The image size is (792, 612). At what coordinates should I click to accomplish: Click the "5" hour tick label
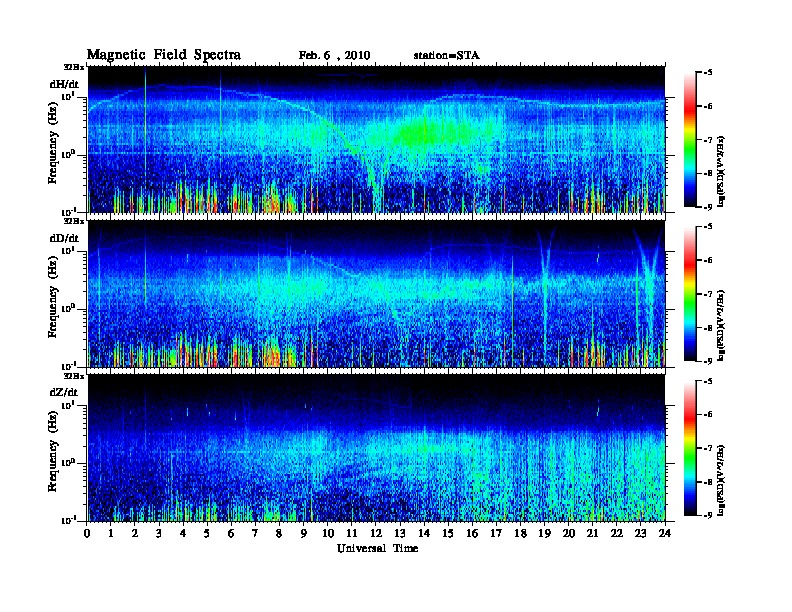tap(207, 533)
